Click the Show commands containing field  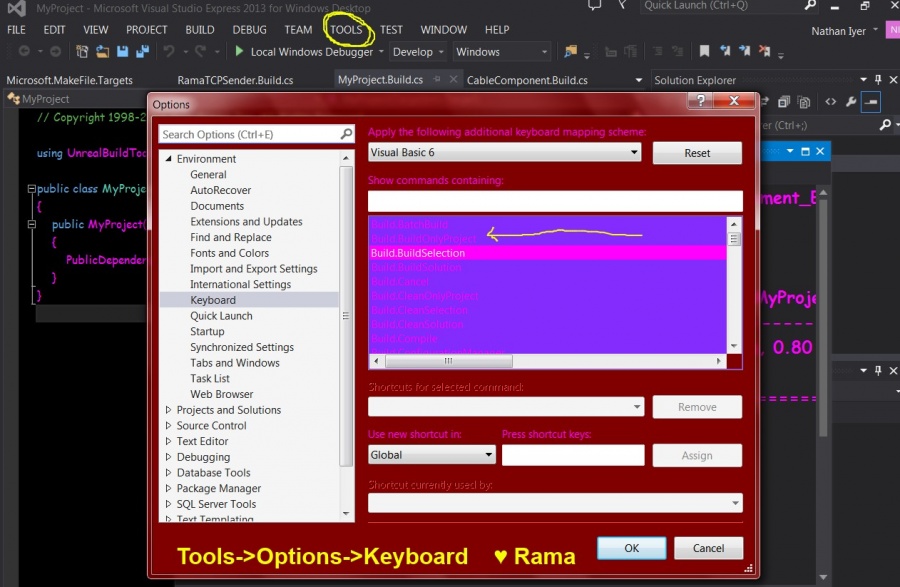click(555, 201)
